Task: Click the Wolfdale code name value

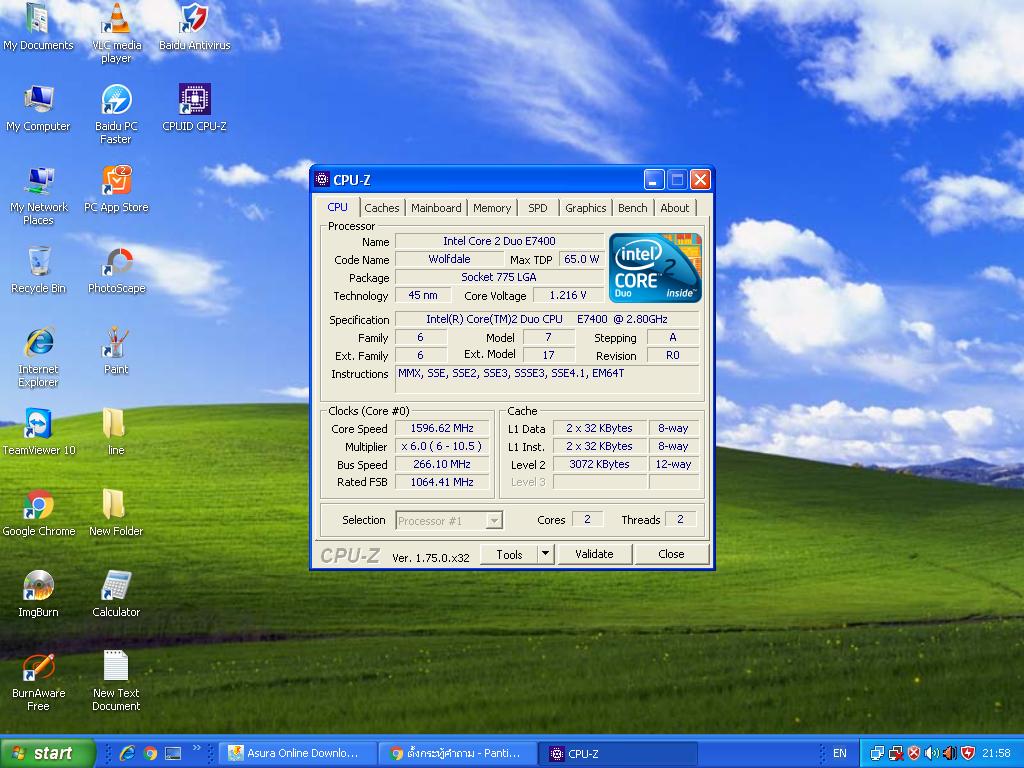Action: [449, 259]
